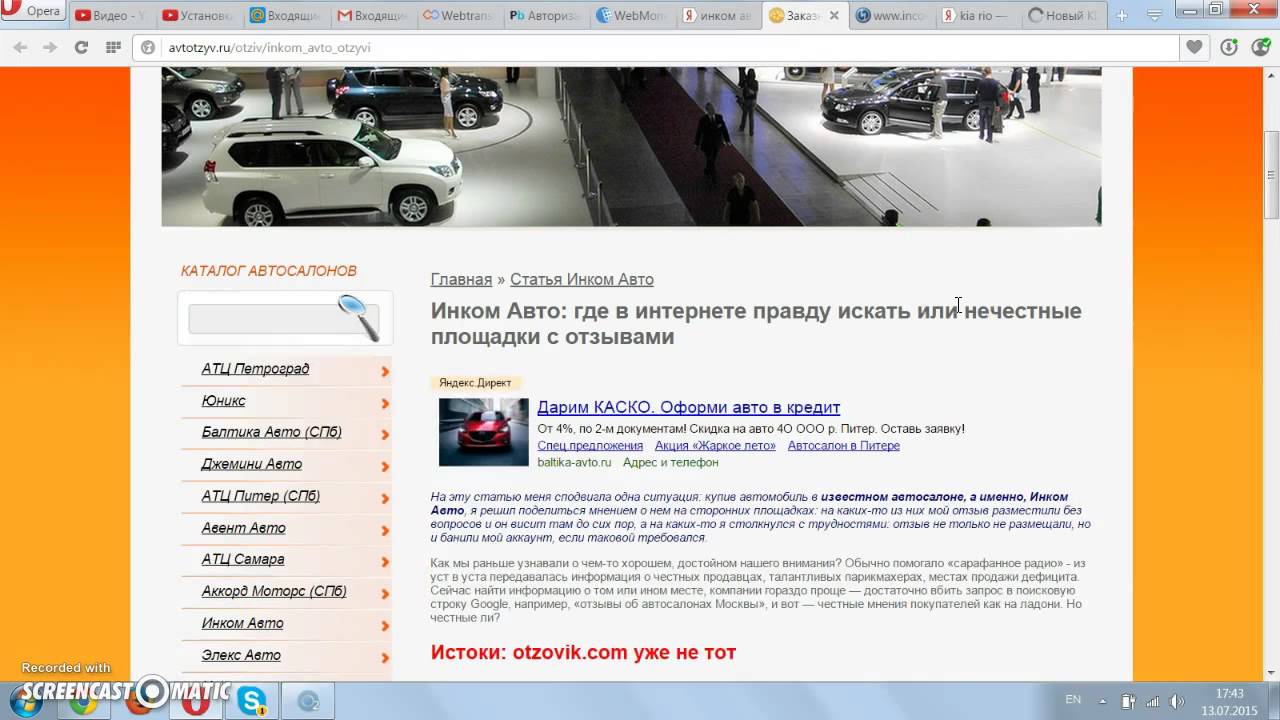Click the arrow next to Элекс Авто
1280x720 pixels.
point(385,658)
